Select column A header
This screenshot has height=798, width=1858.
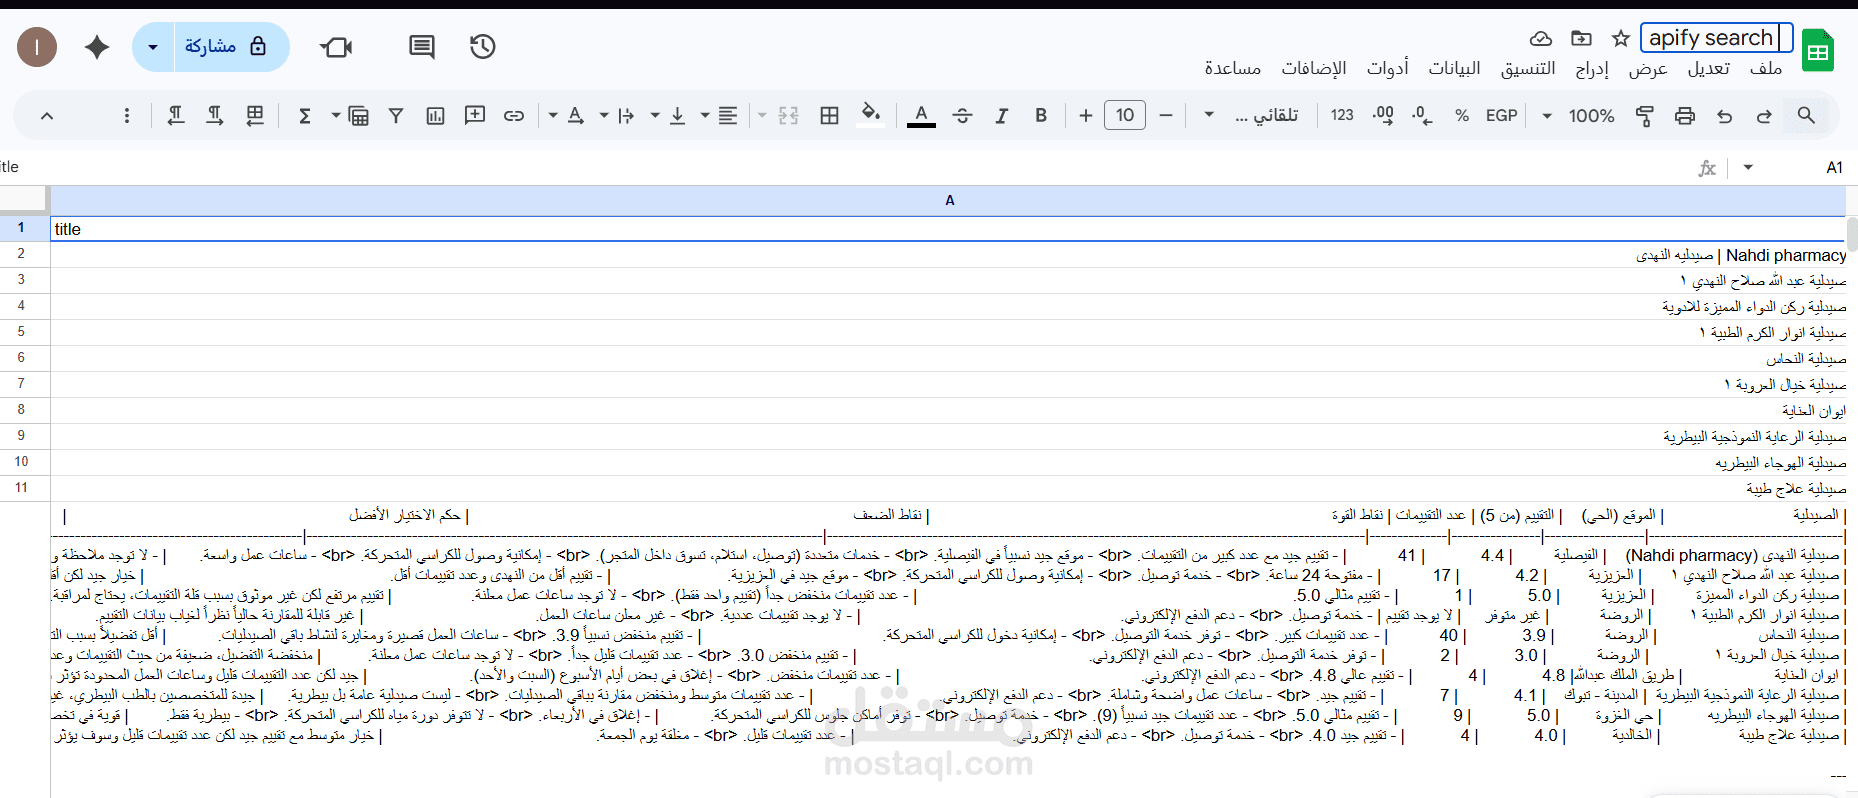(948, 200)
